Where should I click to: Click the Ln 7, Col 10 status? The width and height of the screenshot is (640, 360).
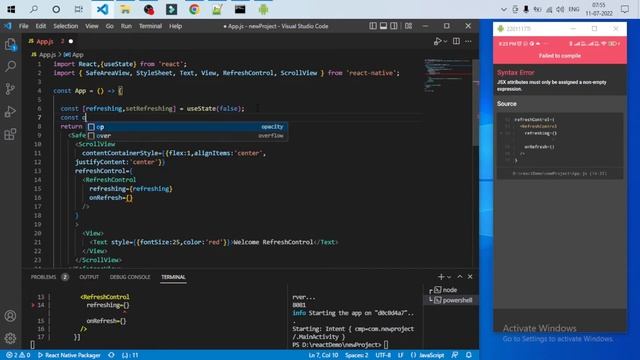[x=323, y=355]
